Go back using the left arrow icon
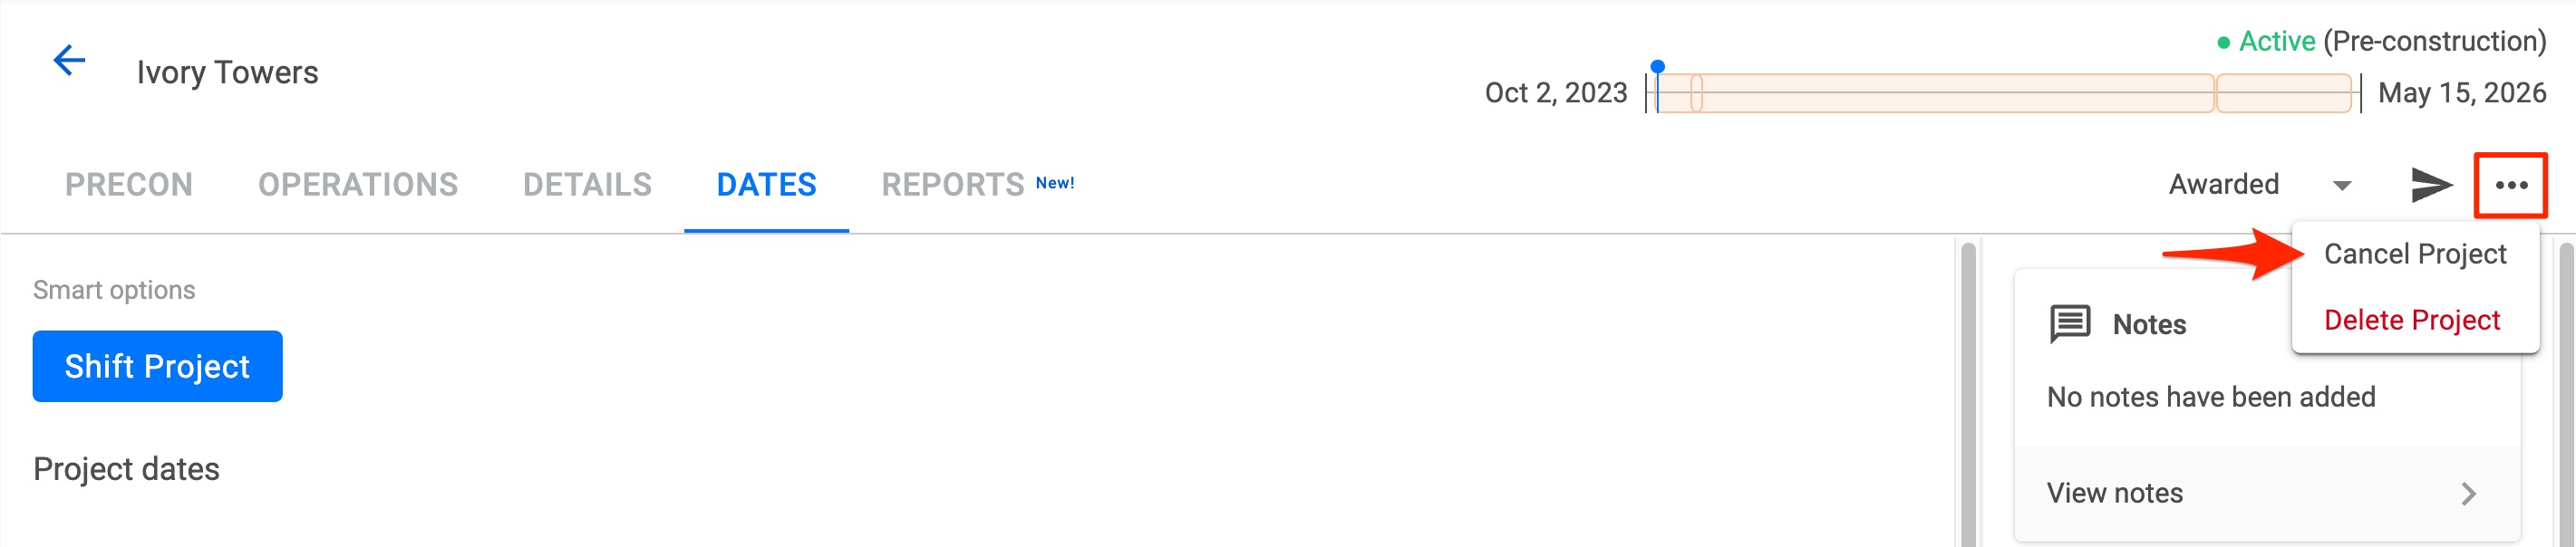2576x547 pixels. coord(69,61)
